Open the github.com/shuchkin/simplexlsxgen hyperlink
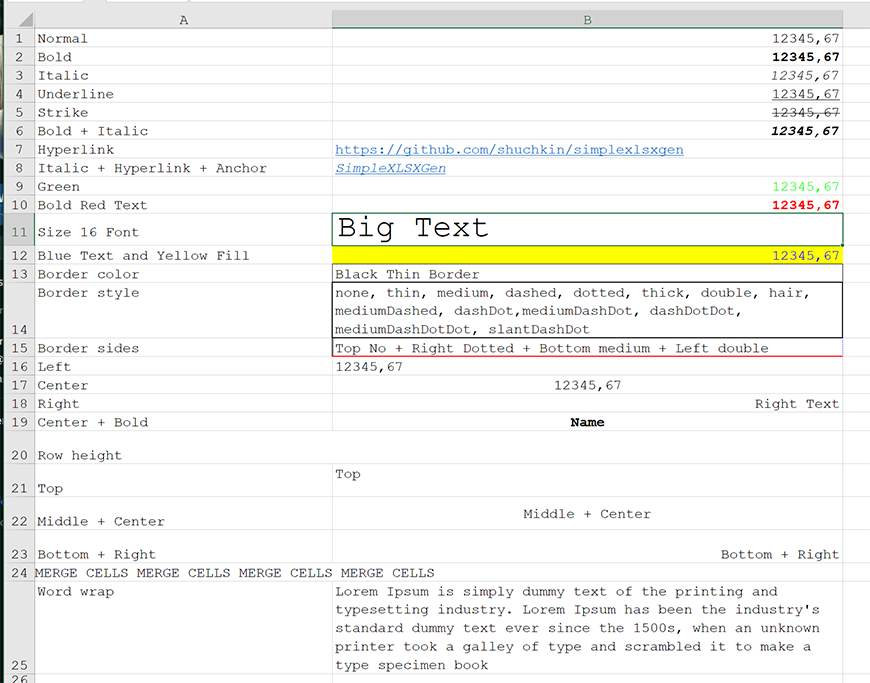This screenshot has width=870, height=683. (509, 150)
